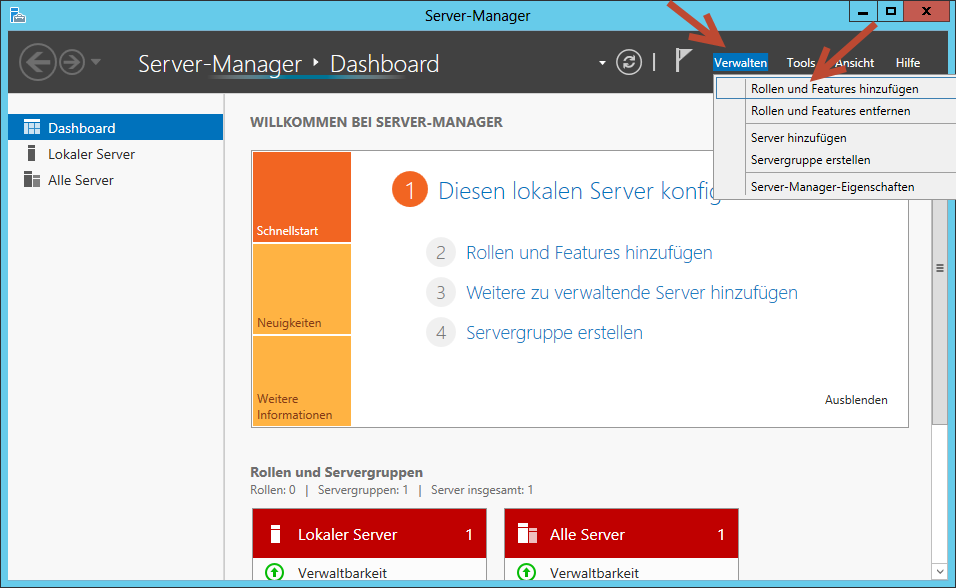Screen dimensions: 956x588
Task: Select the Lokaler Server sidebar icon
Action: tap(32, 154)
